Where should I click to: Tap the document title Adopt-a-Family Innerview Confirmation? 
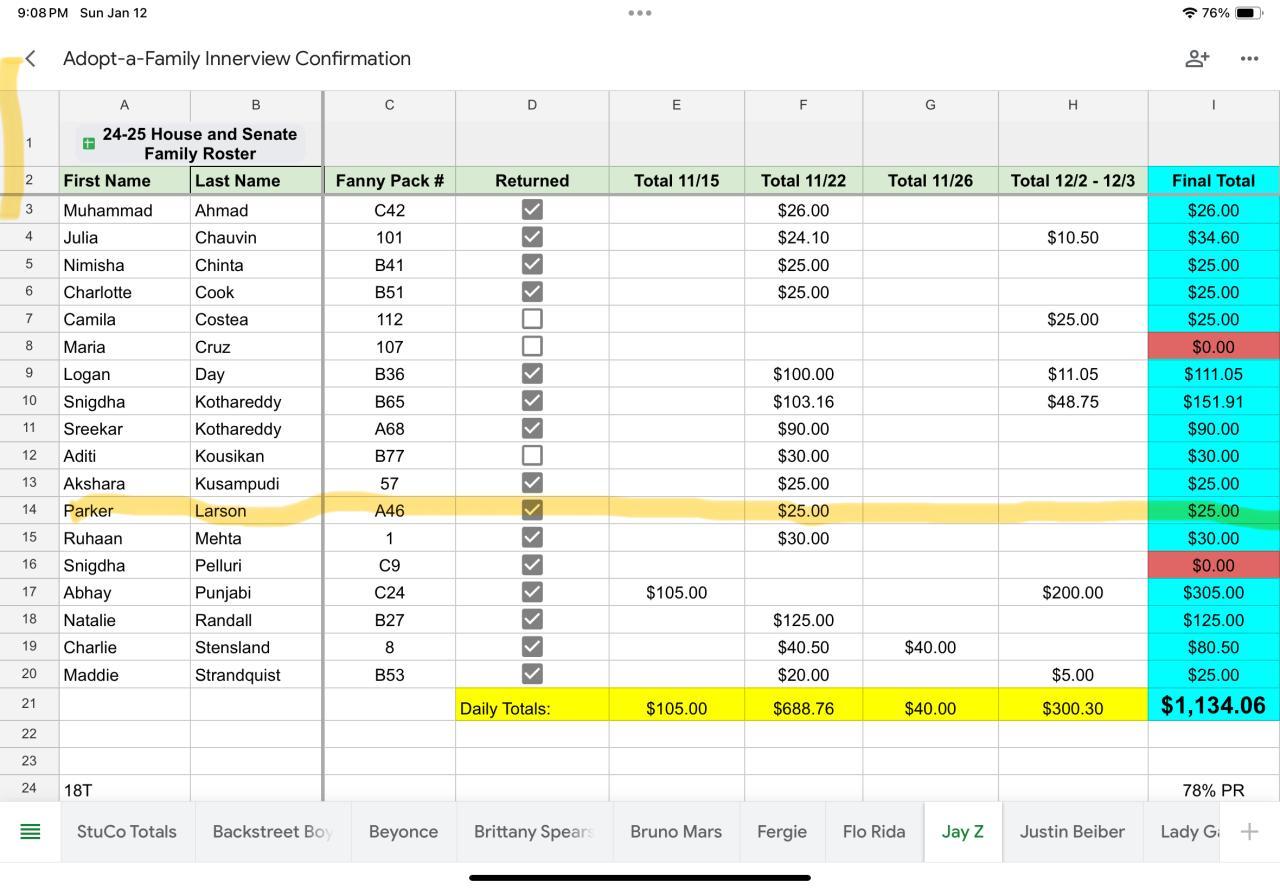pos(237,59)
